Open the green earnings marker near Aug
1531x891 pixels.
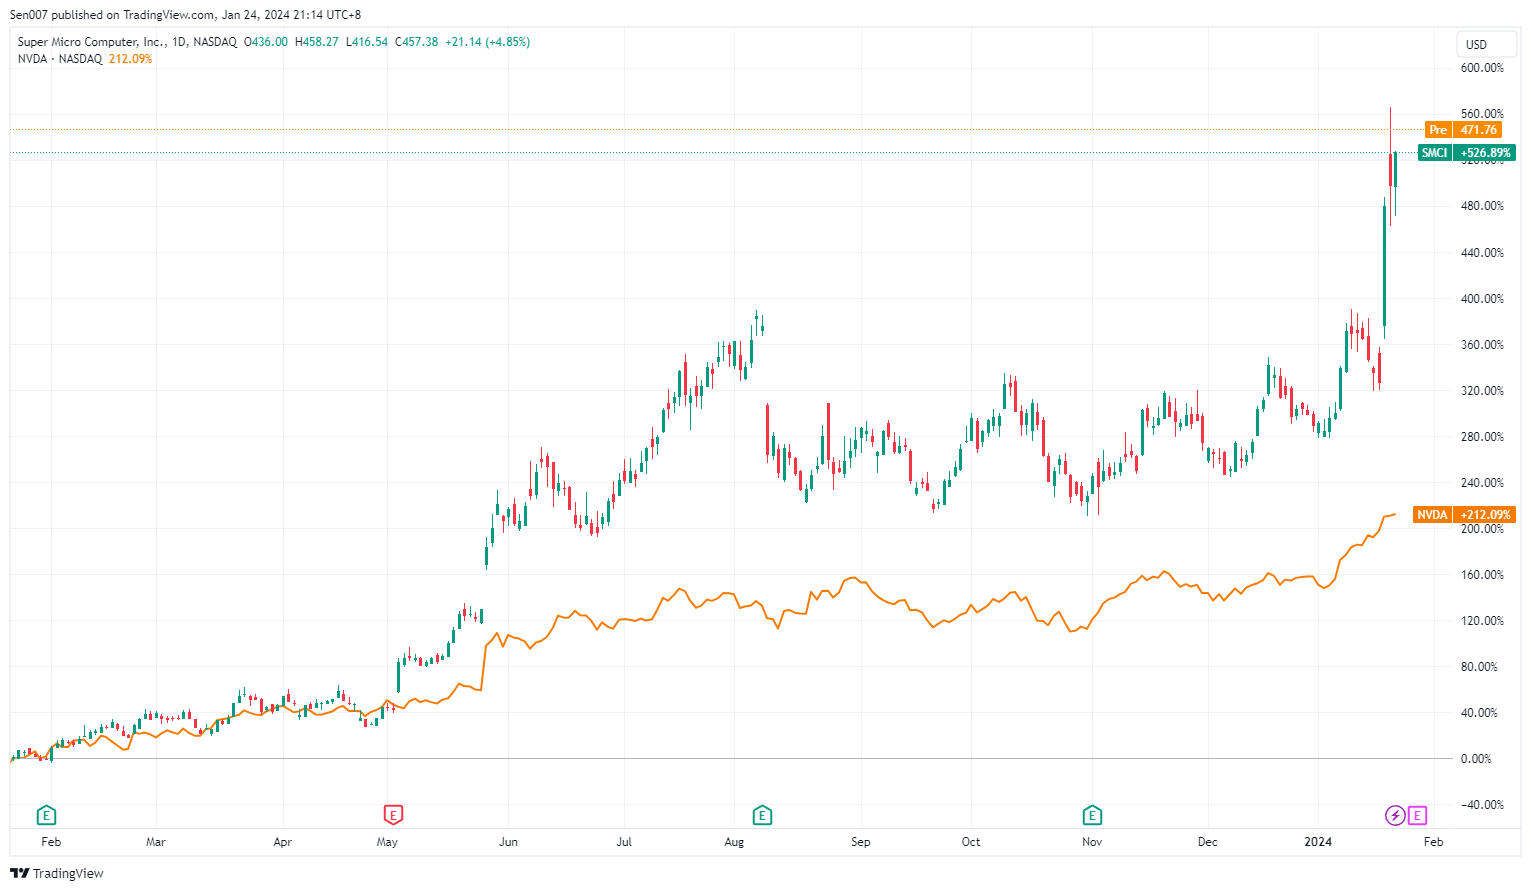762,816
